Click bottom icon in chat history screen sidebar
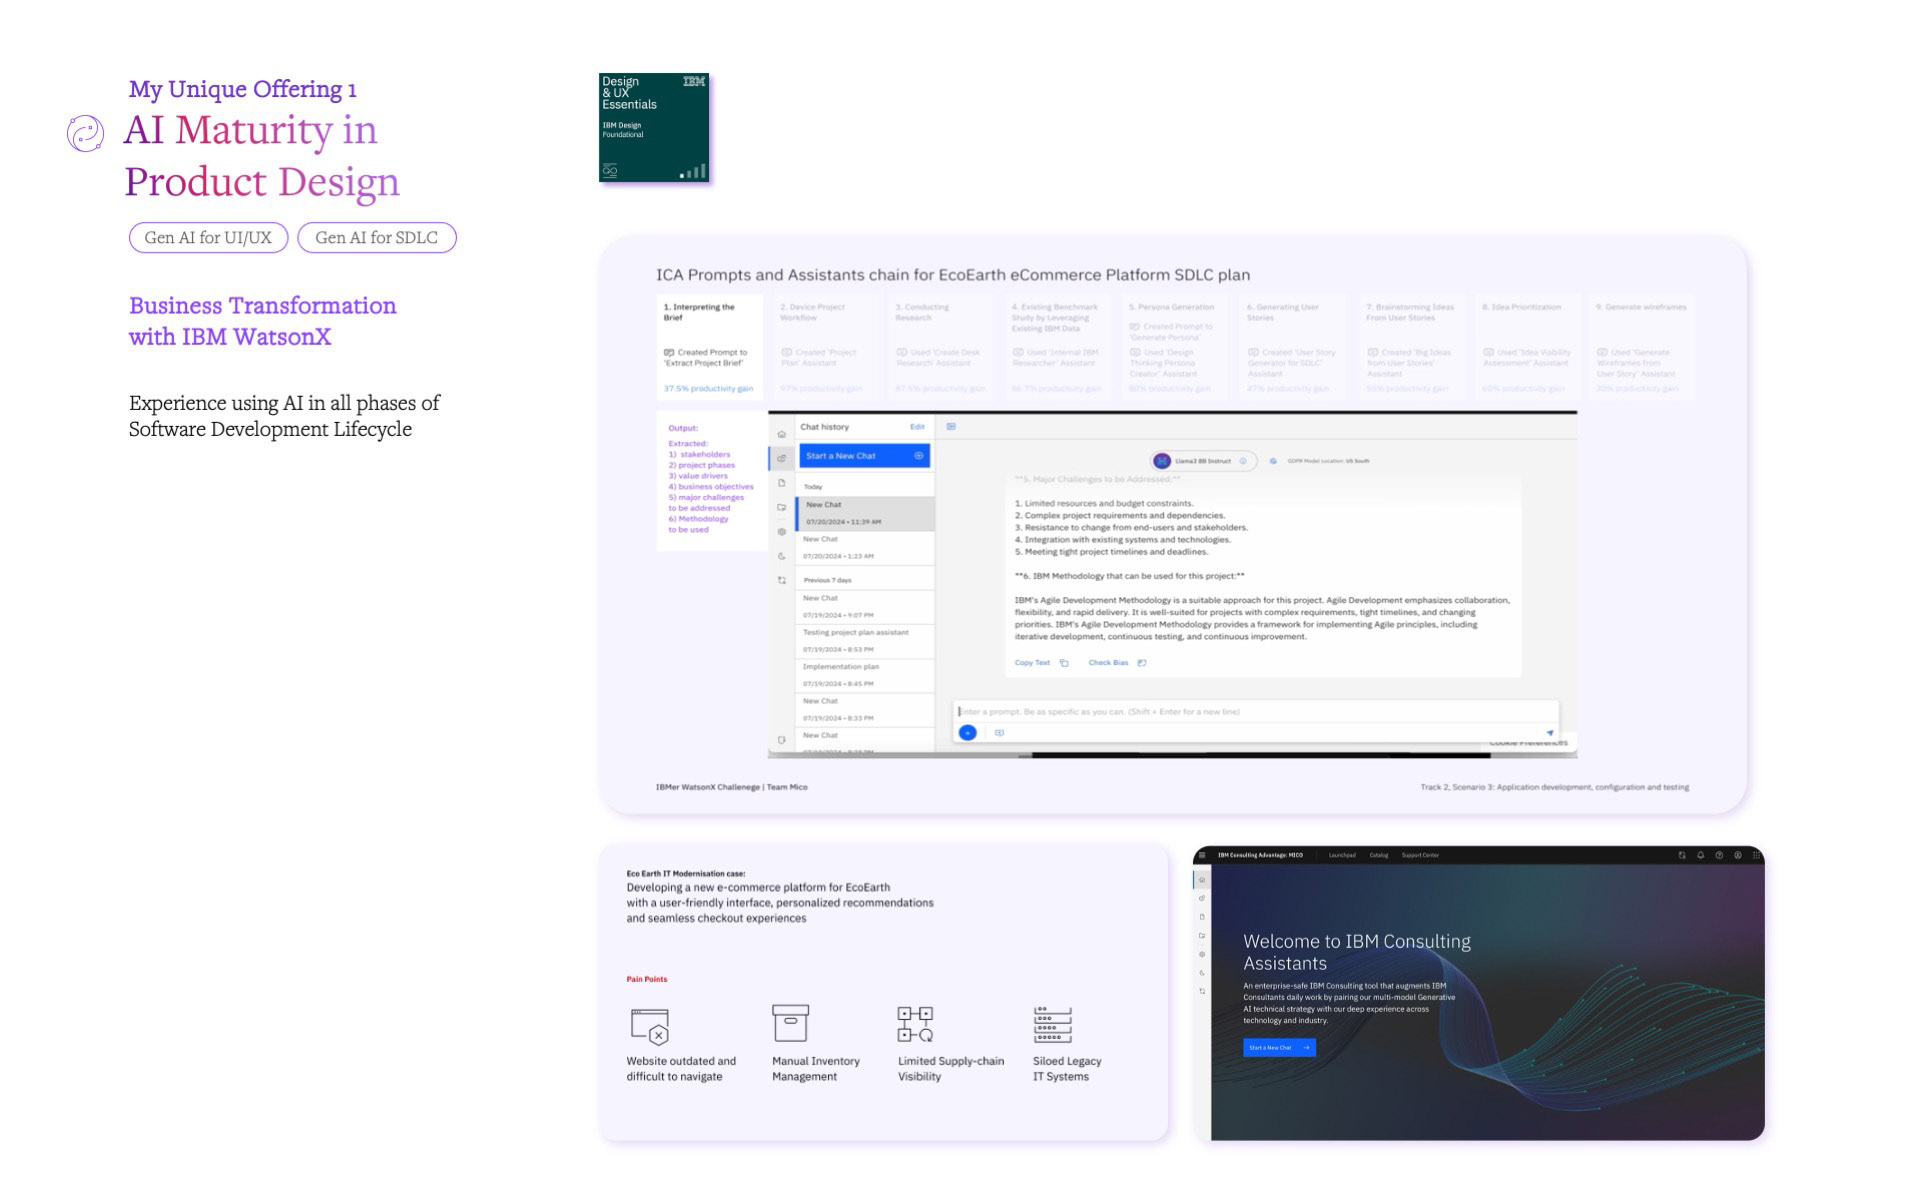Screen dimensions: 1920x1188 point(782,740)
